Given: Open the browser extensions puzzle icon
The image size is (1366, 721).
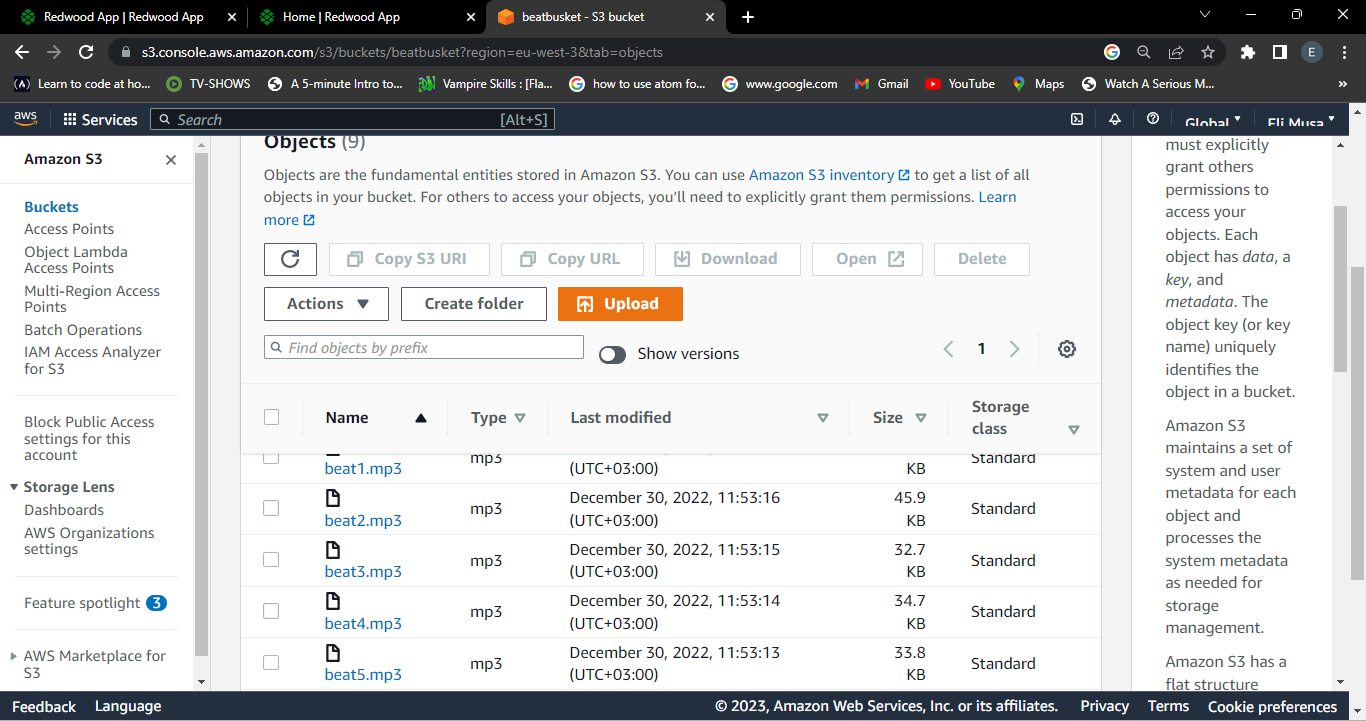Looking at the screenshot, I should [1247, 52].
